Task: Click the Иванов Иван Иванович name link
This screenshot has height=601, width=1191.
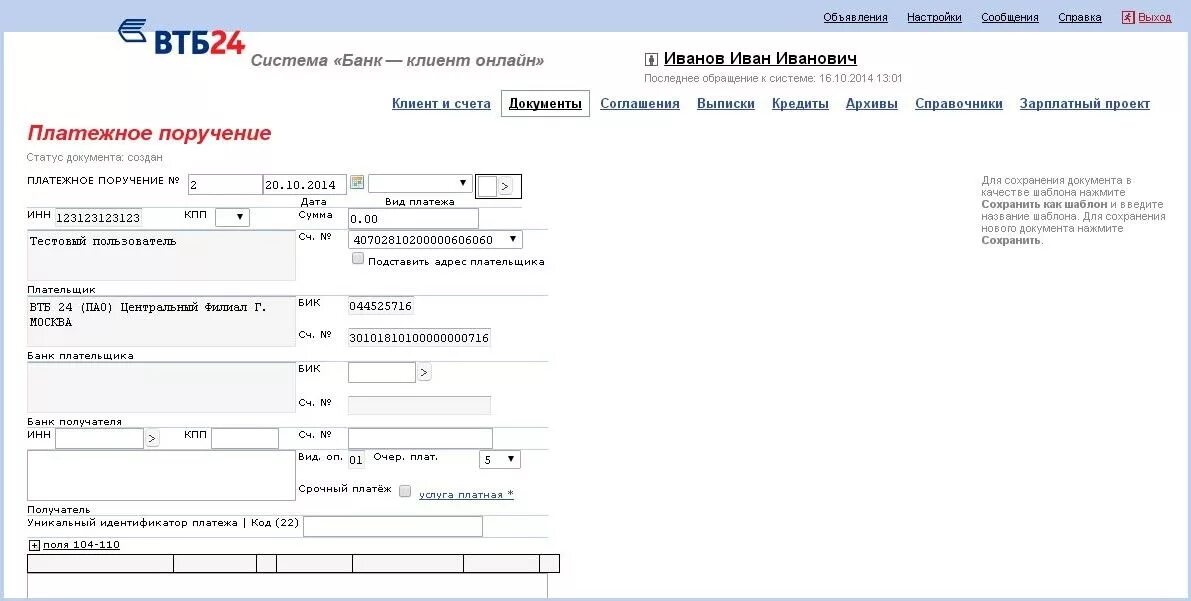Action: pos(760,59)
